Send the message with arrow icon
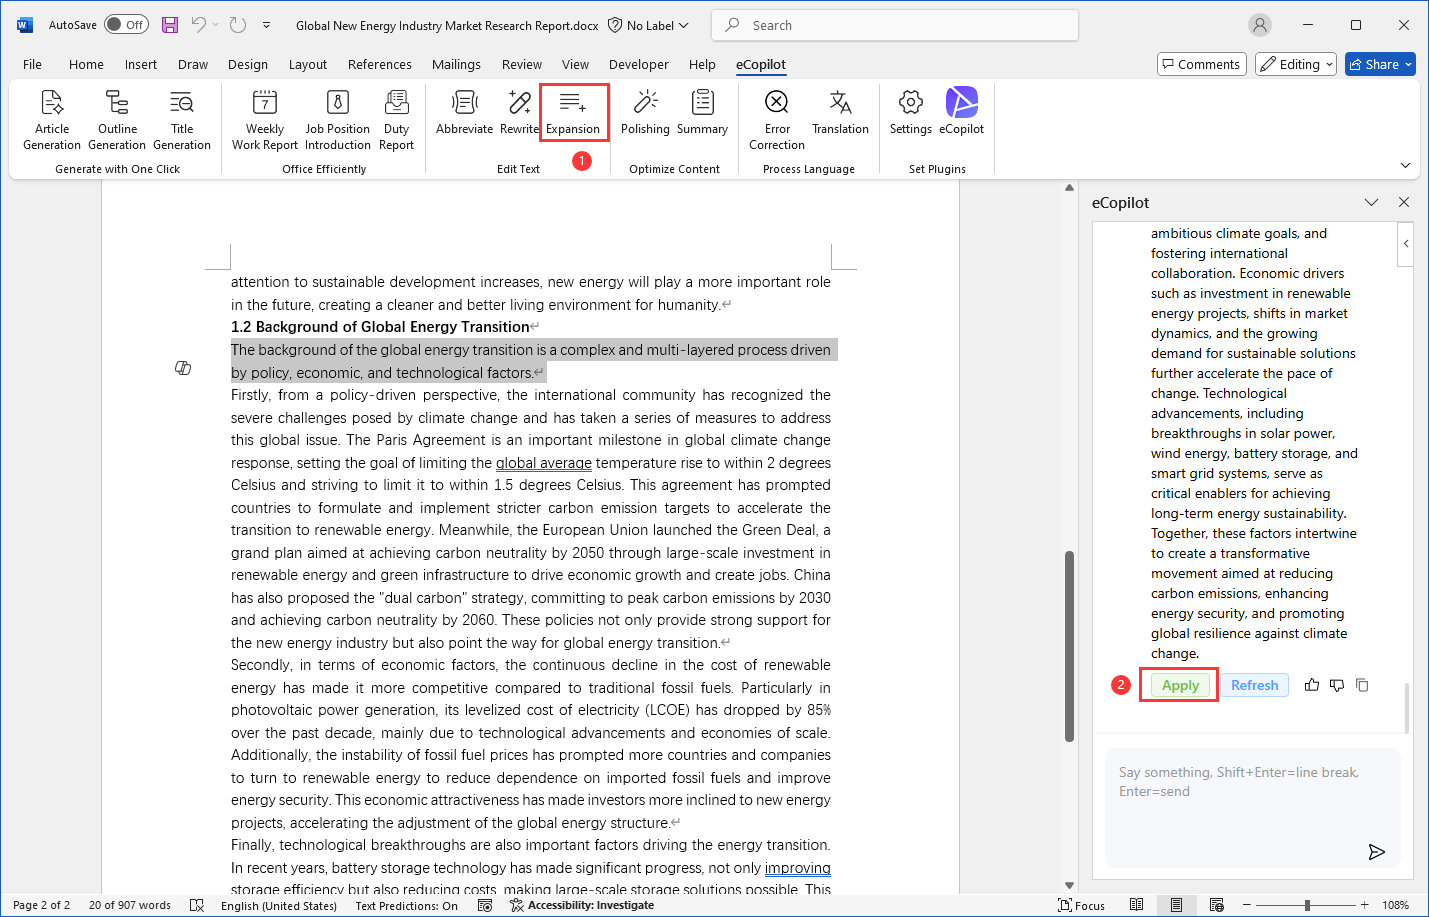The image size is (1429, 917). click(x=1376, y=852)
